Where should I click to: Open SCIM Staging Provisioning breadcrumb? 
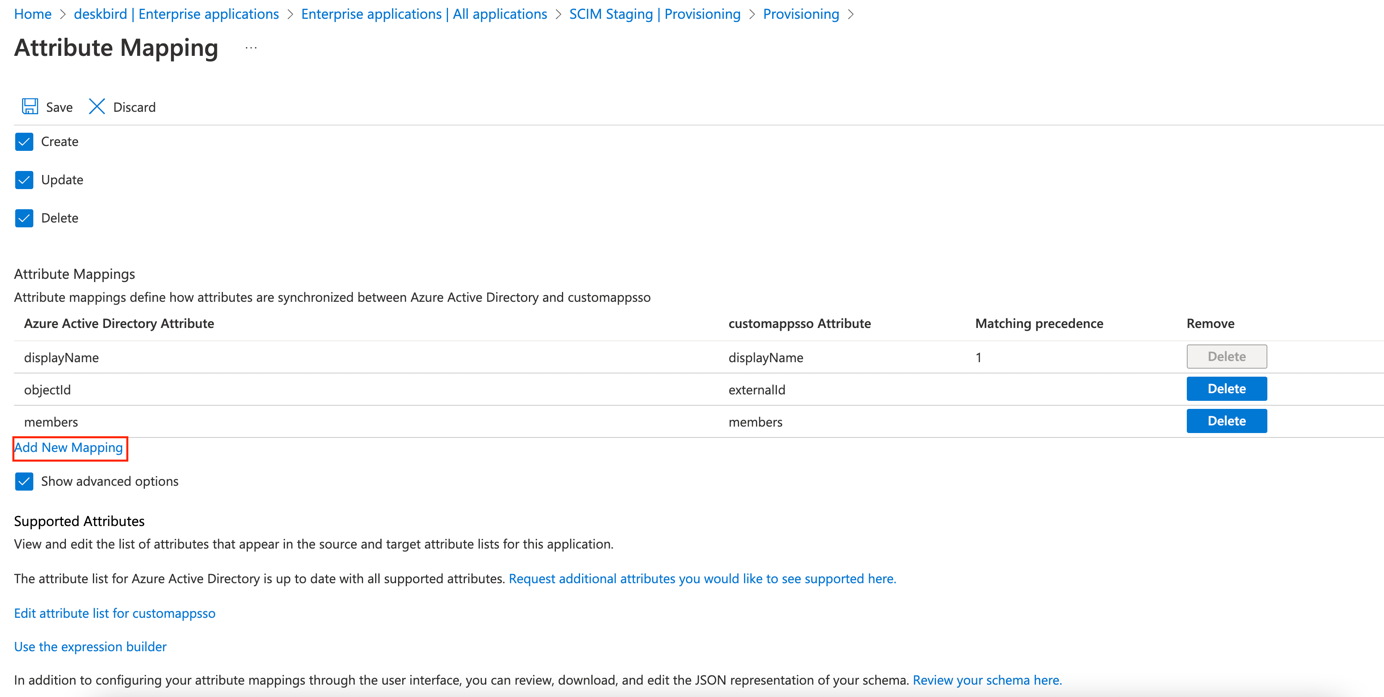(x=655, y=14)
